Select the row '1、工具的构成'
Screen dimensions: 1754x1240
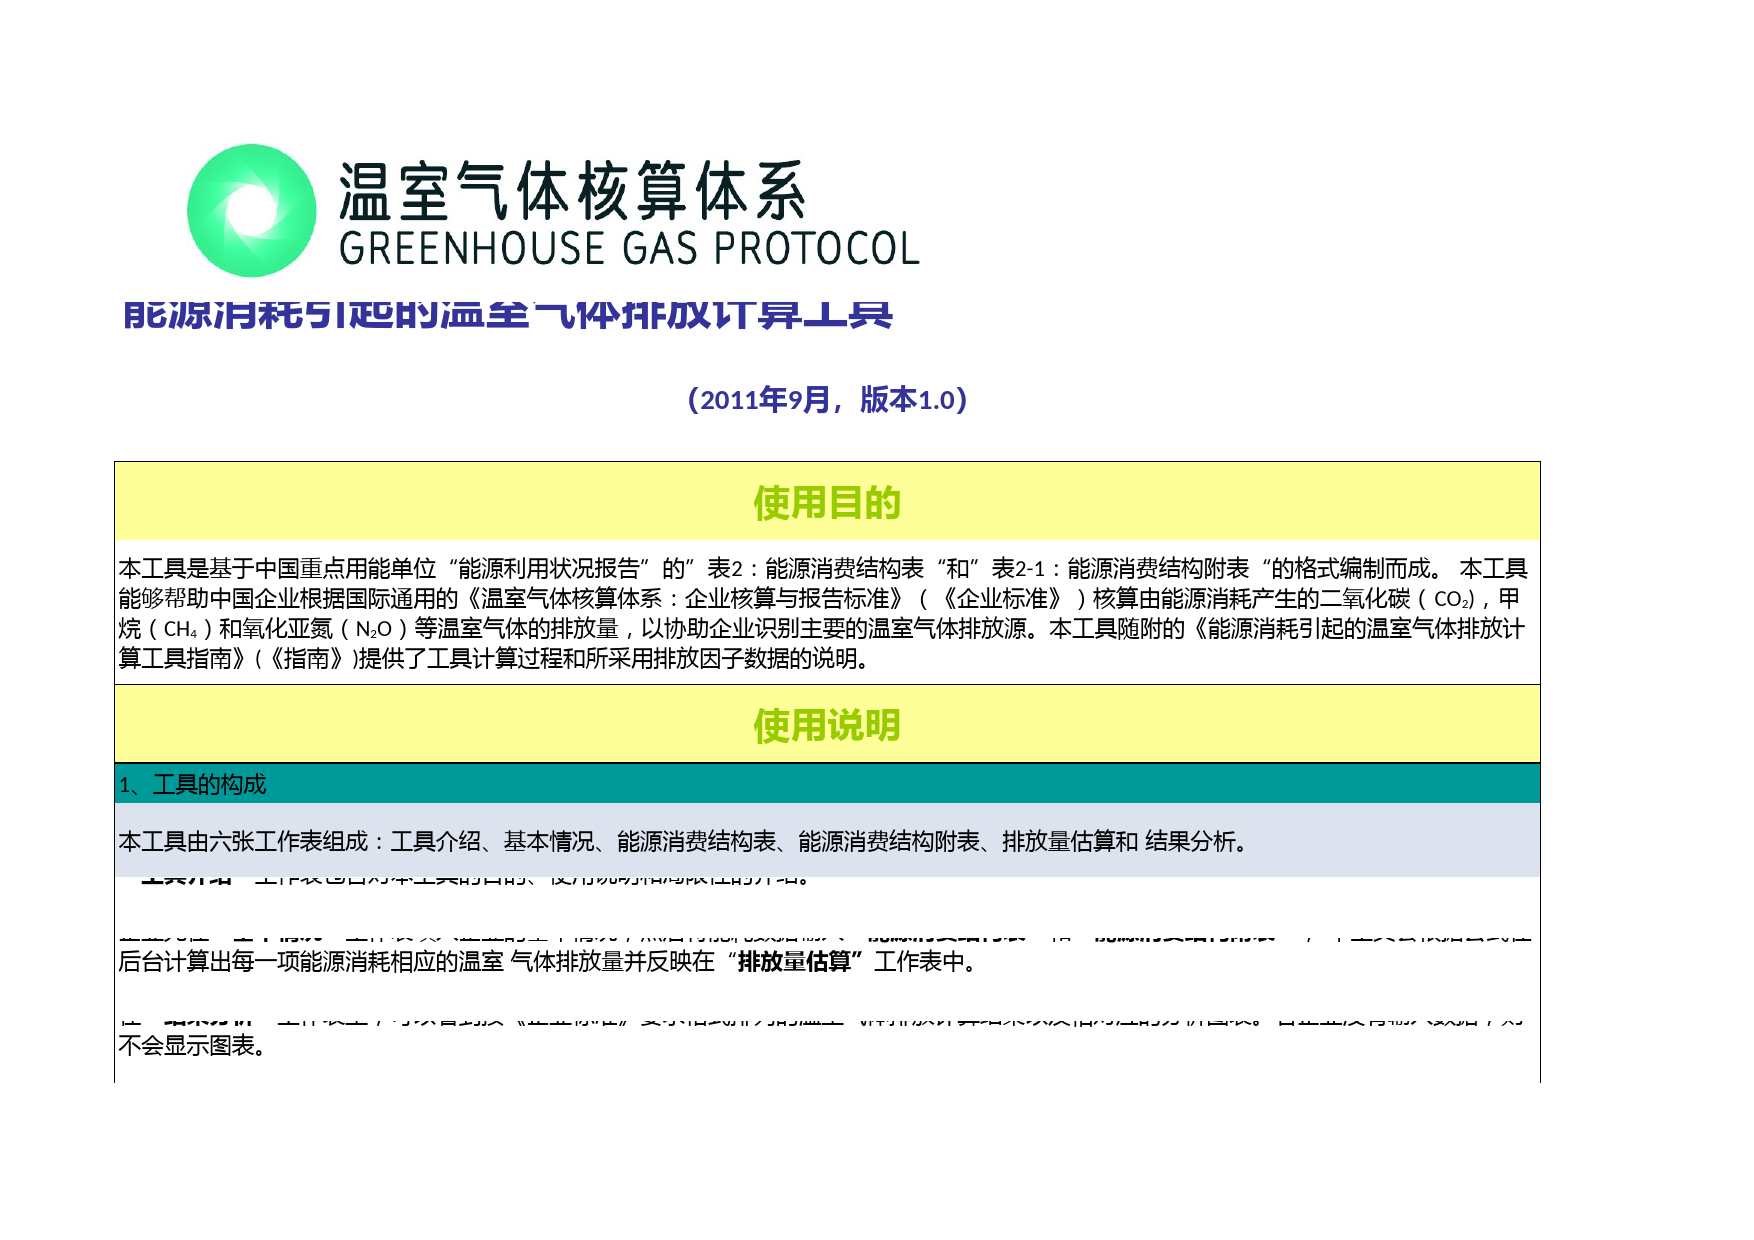click(827, 784)
